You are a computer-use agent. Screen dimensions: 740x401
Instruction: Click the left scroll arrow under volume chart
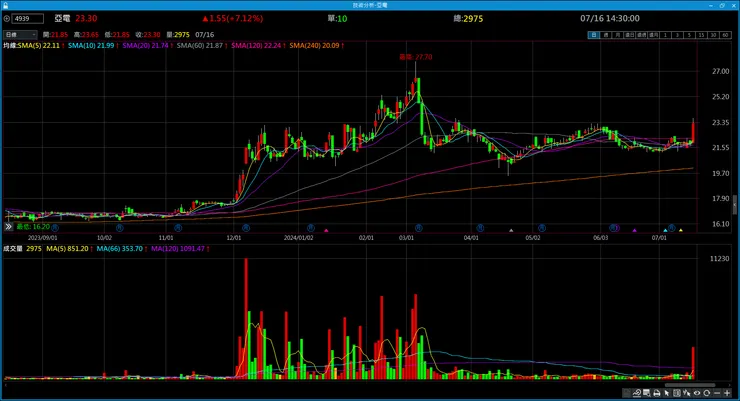coord(6,385)
